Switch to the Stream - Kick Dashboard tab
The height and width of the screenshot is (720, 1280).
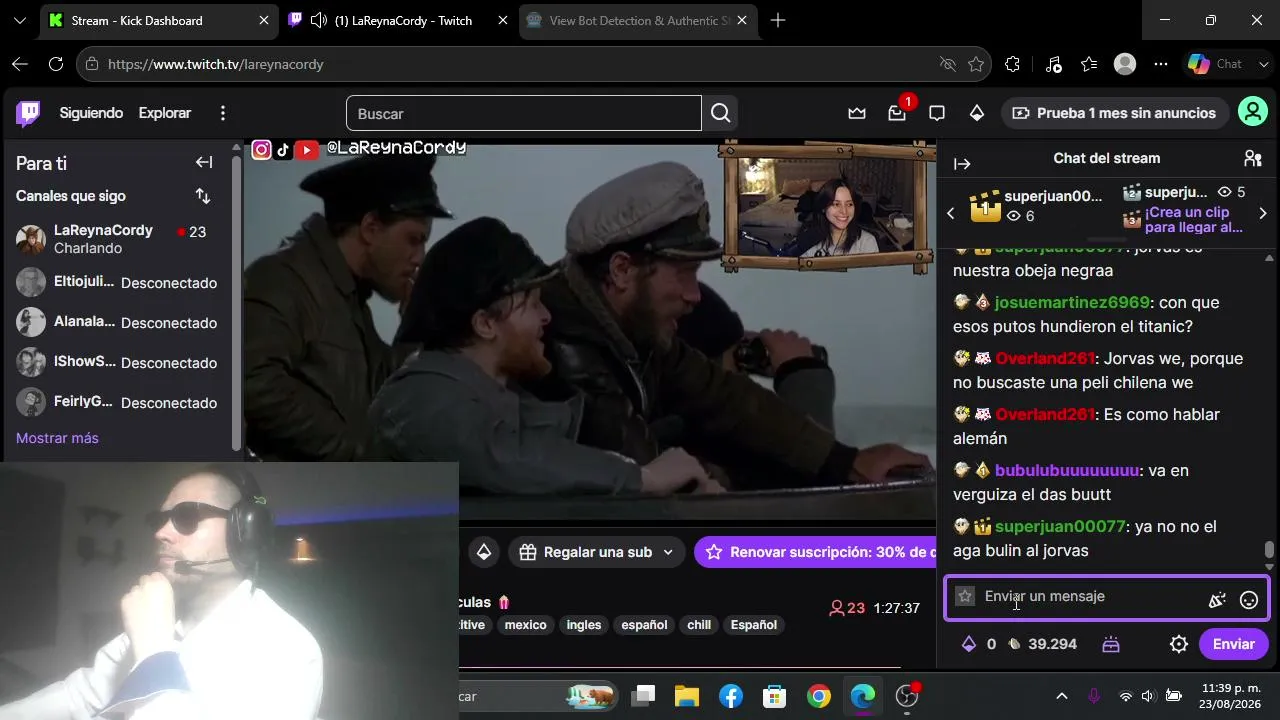click(x=159, y=20)
